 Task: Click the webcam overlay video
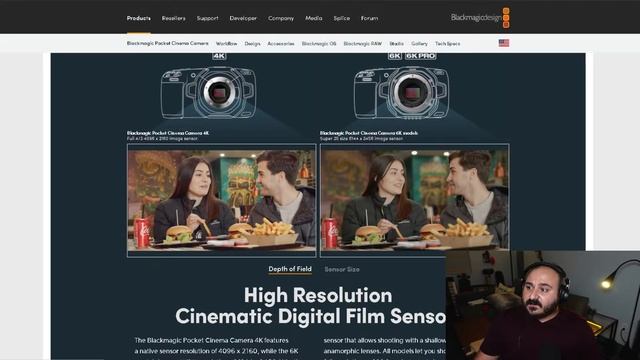click(x=543, y=305)
